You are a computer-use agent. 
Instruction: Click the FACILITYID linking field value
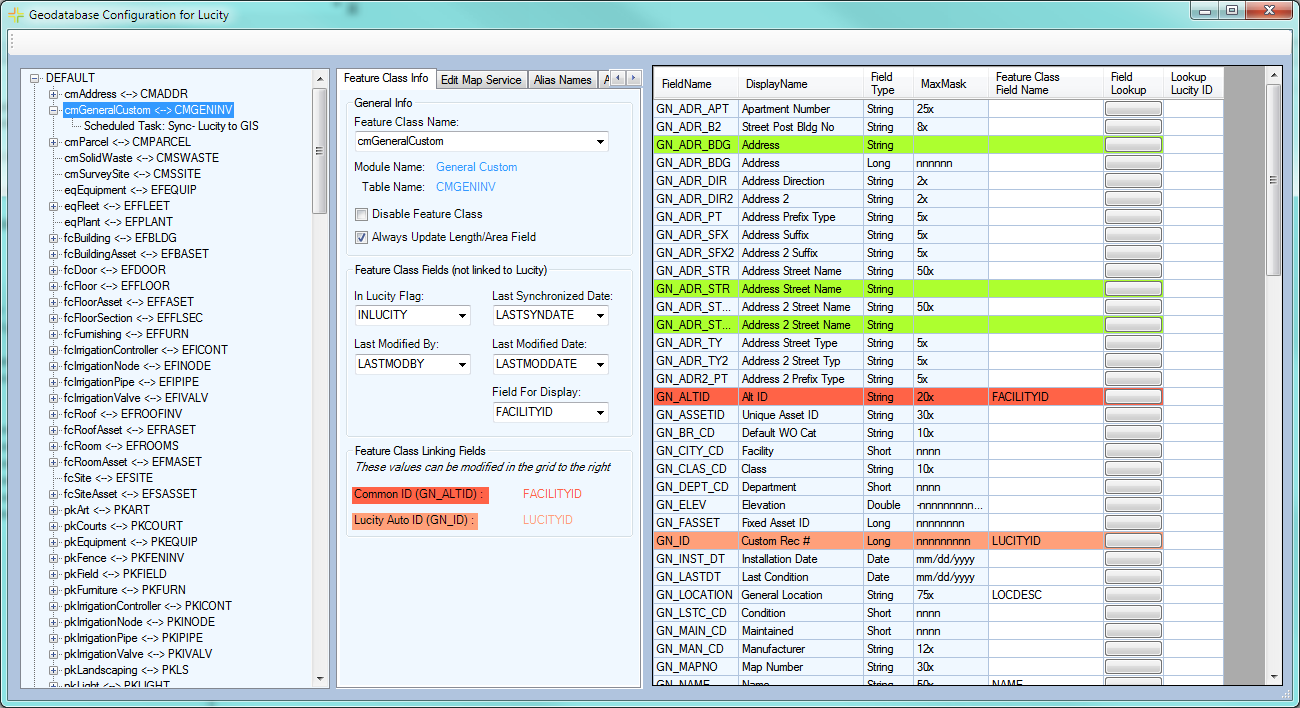click(552, 494)
